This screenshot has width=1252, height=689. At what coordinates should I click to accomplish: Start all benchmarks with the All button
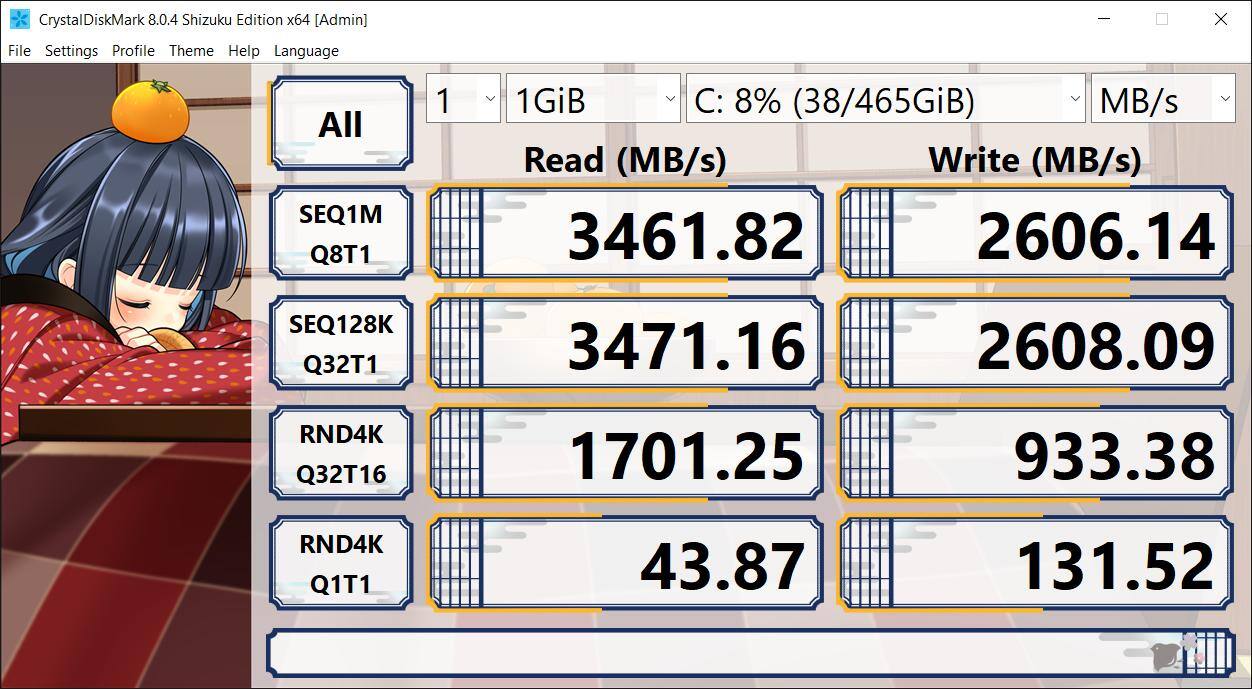pos(340,125)
